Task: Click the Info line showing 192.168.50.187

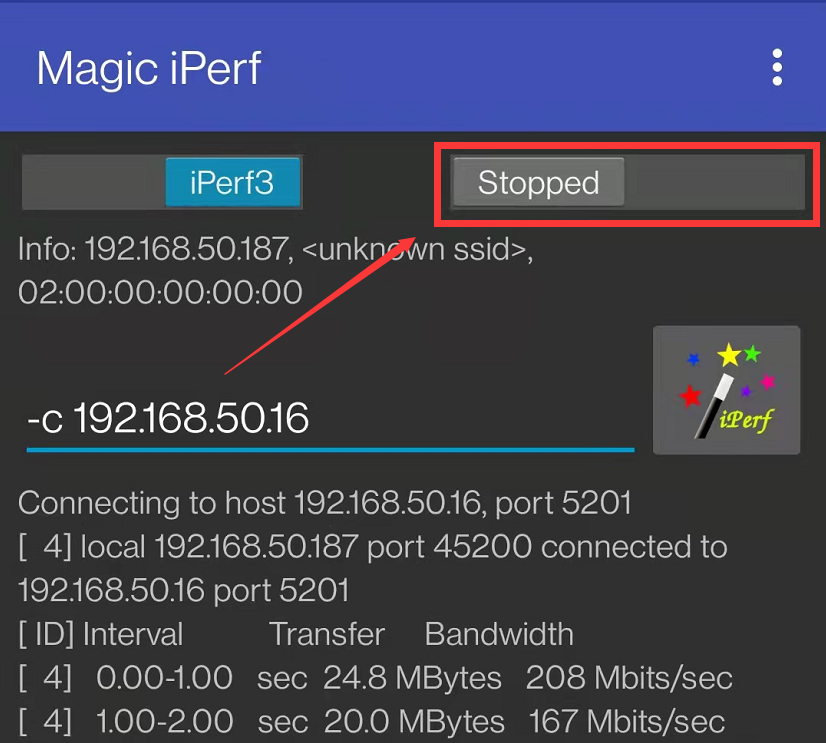Action: point(275,249)
